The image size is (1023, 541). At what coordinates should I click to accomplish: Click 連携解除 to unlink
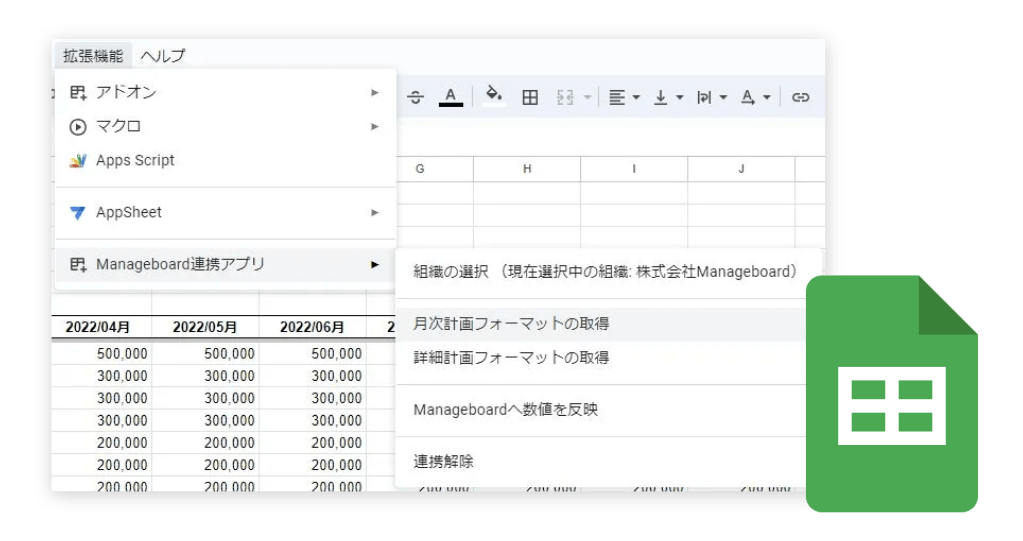coord(600,462)
